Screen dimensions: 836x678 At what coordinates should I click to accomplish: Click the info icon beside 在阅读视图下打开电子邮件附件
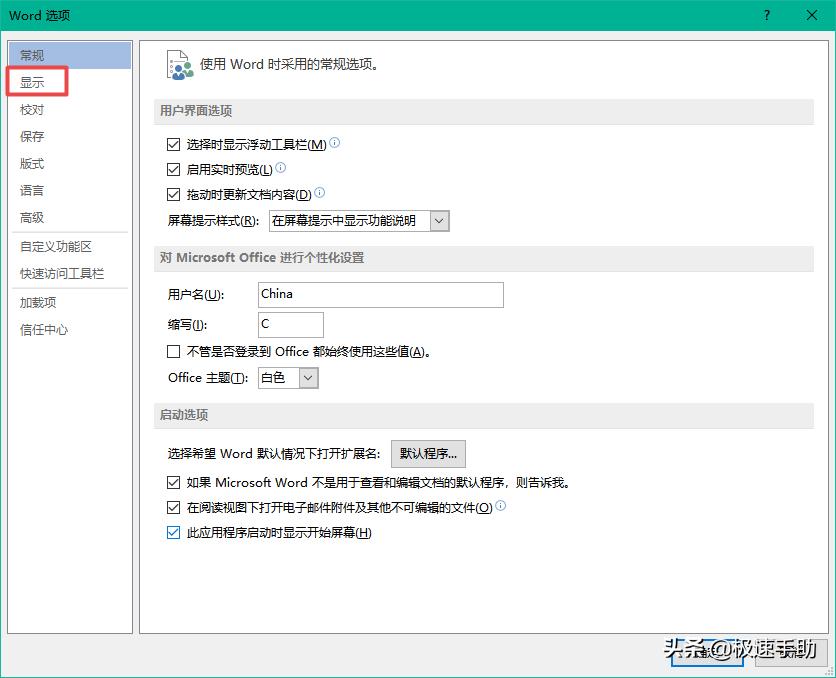(499, 506)
